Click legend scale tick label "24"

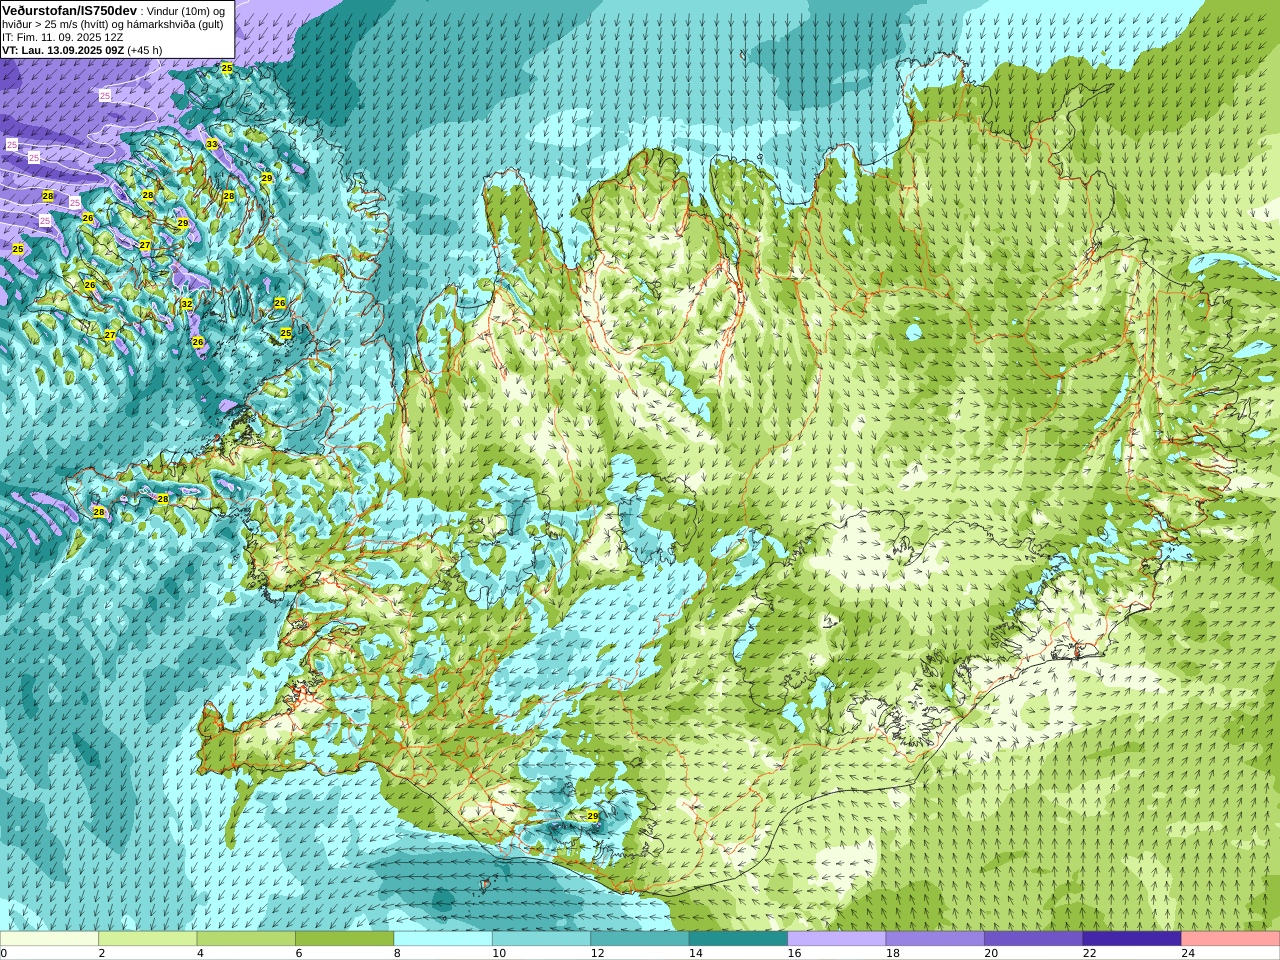tap(1188, 953)
